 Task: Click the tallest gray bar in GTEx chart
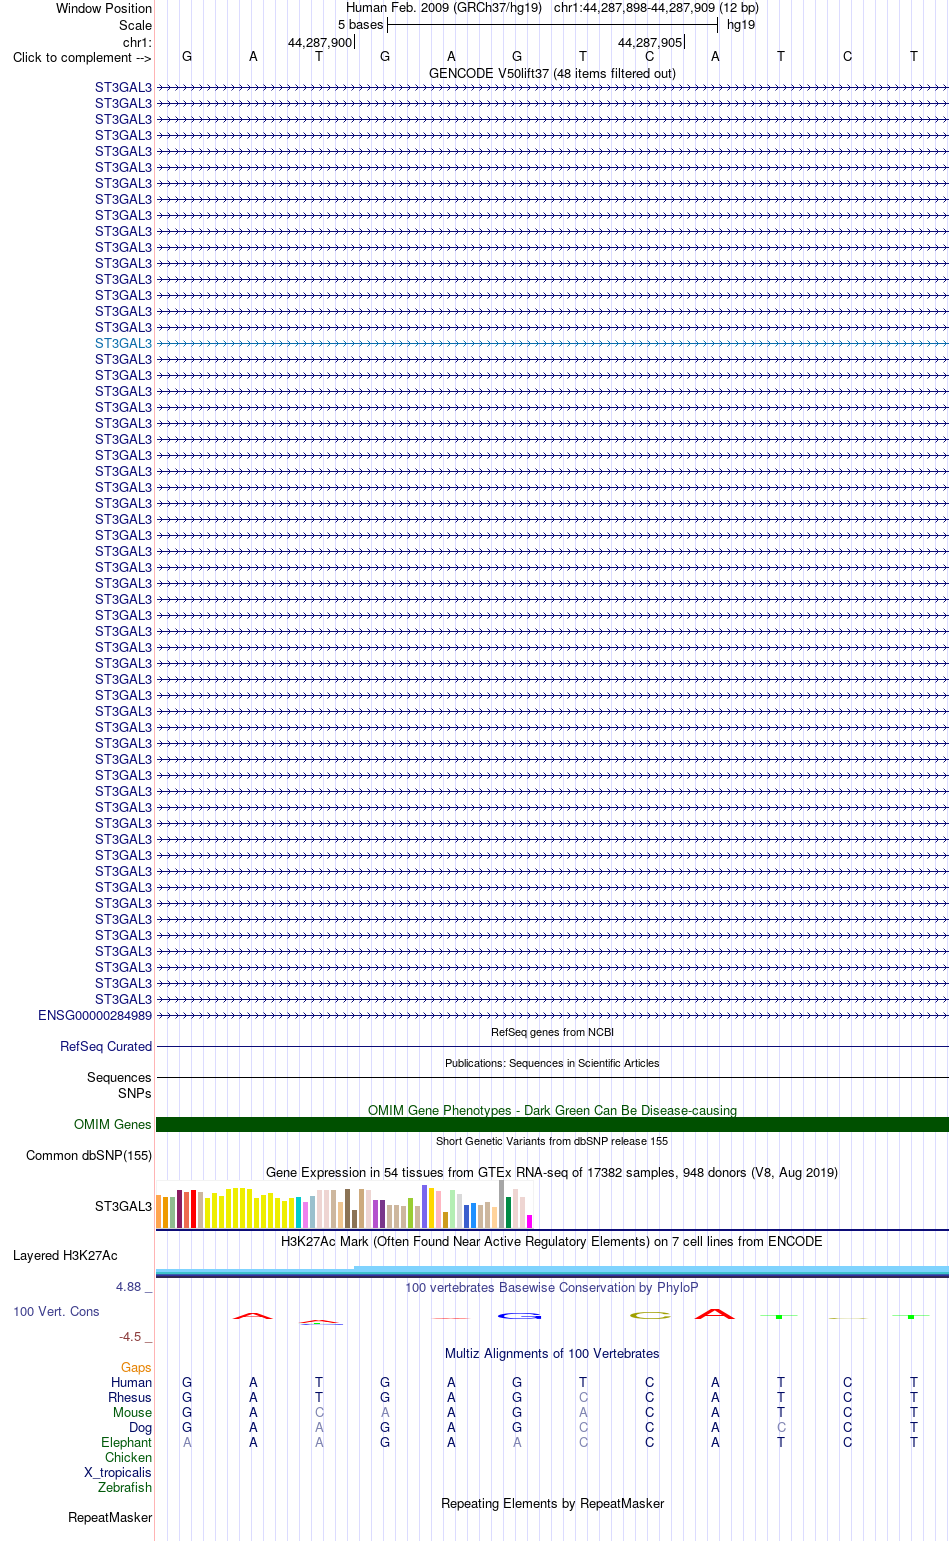(502, 1204)
